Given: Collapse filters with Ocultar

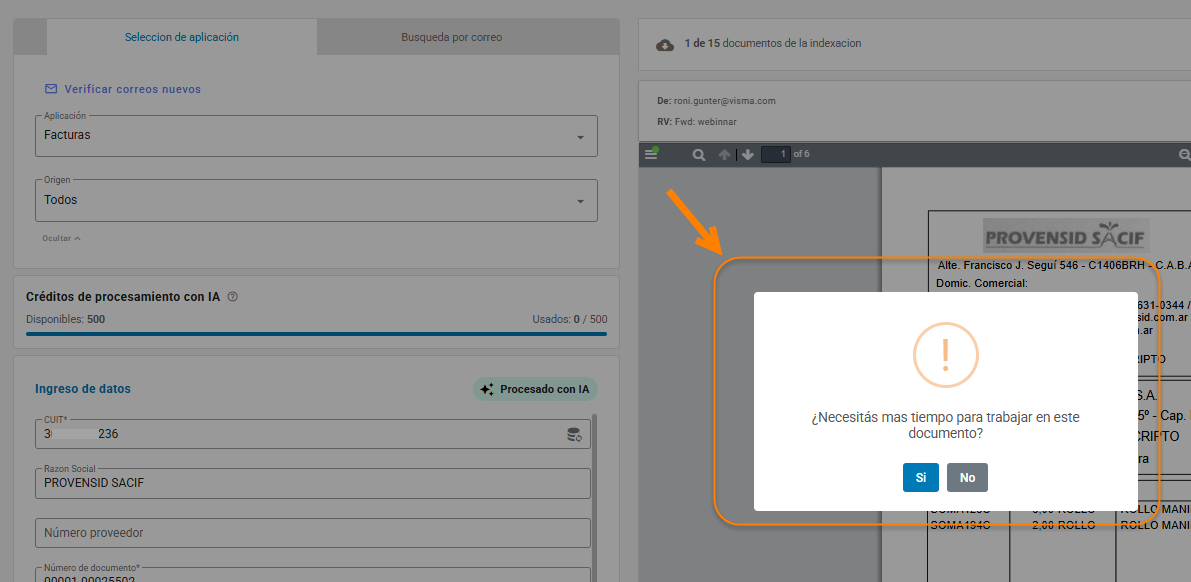Looking at the screenshot, I should [62, 239].
